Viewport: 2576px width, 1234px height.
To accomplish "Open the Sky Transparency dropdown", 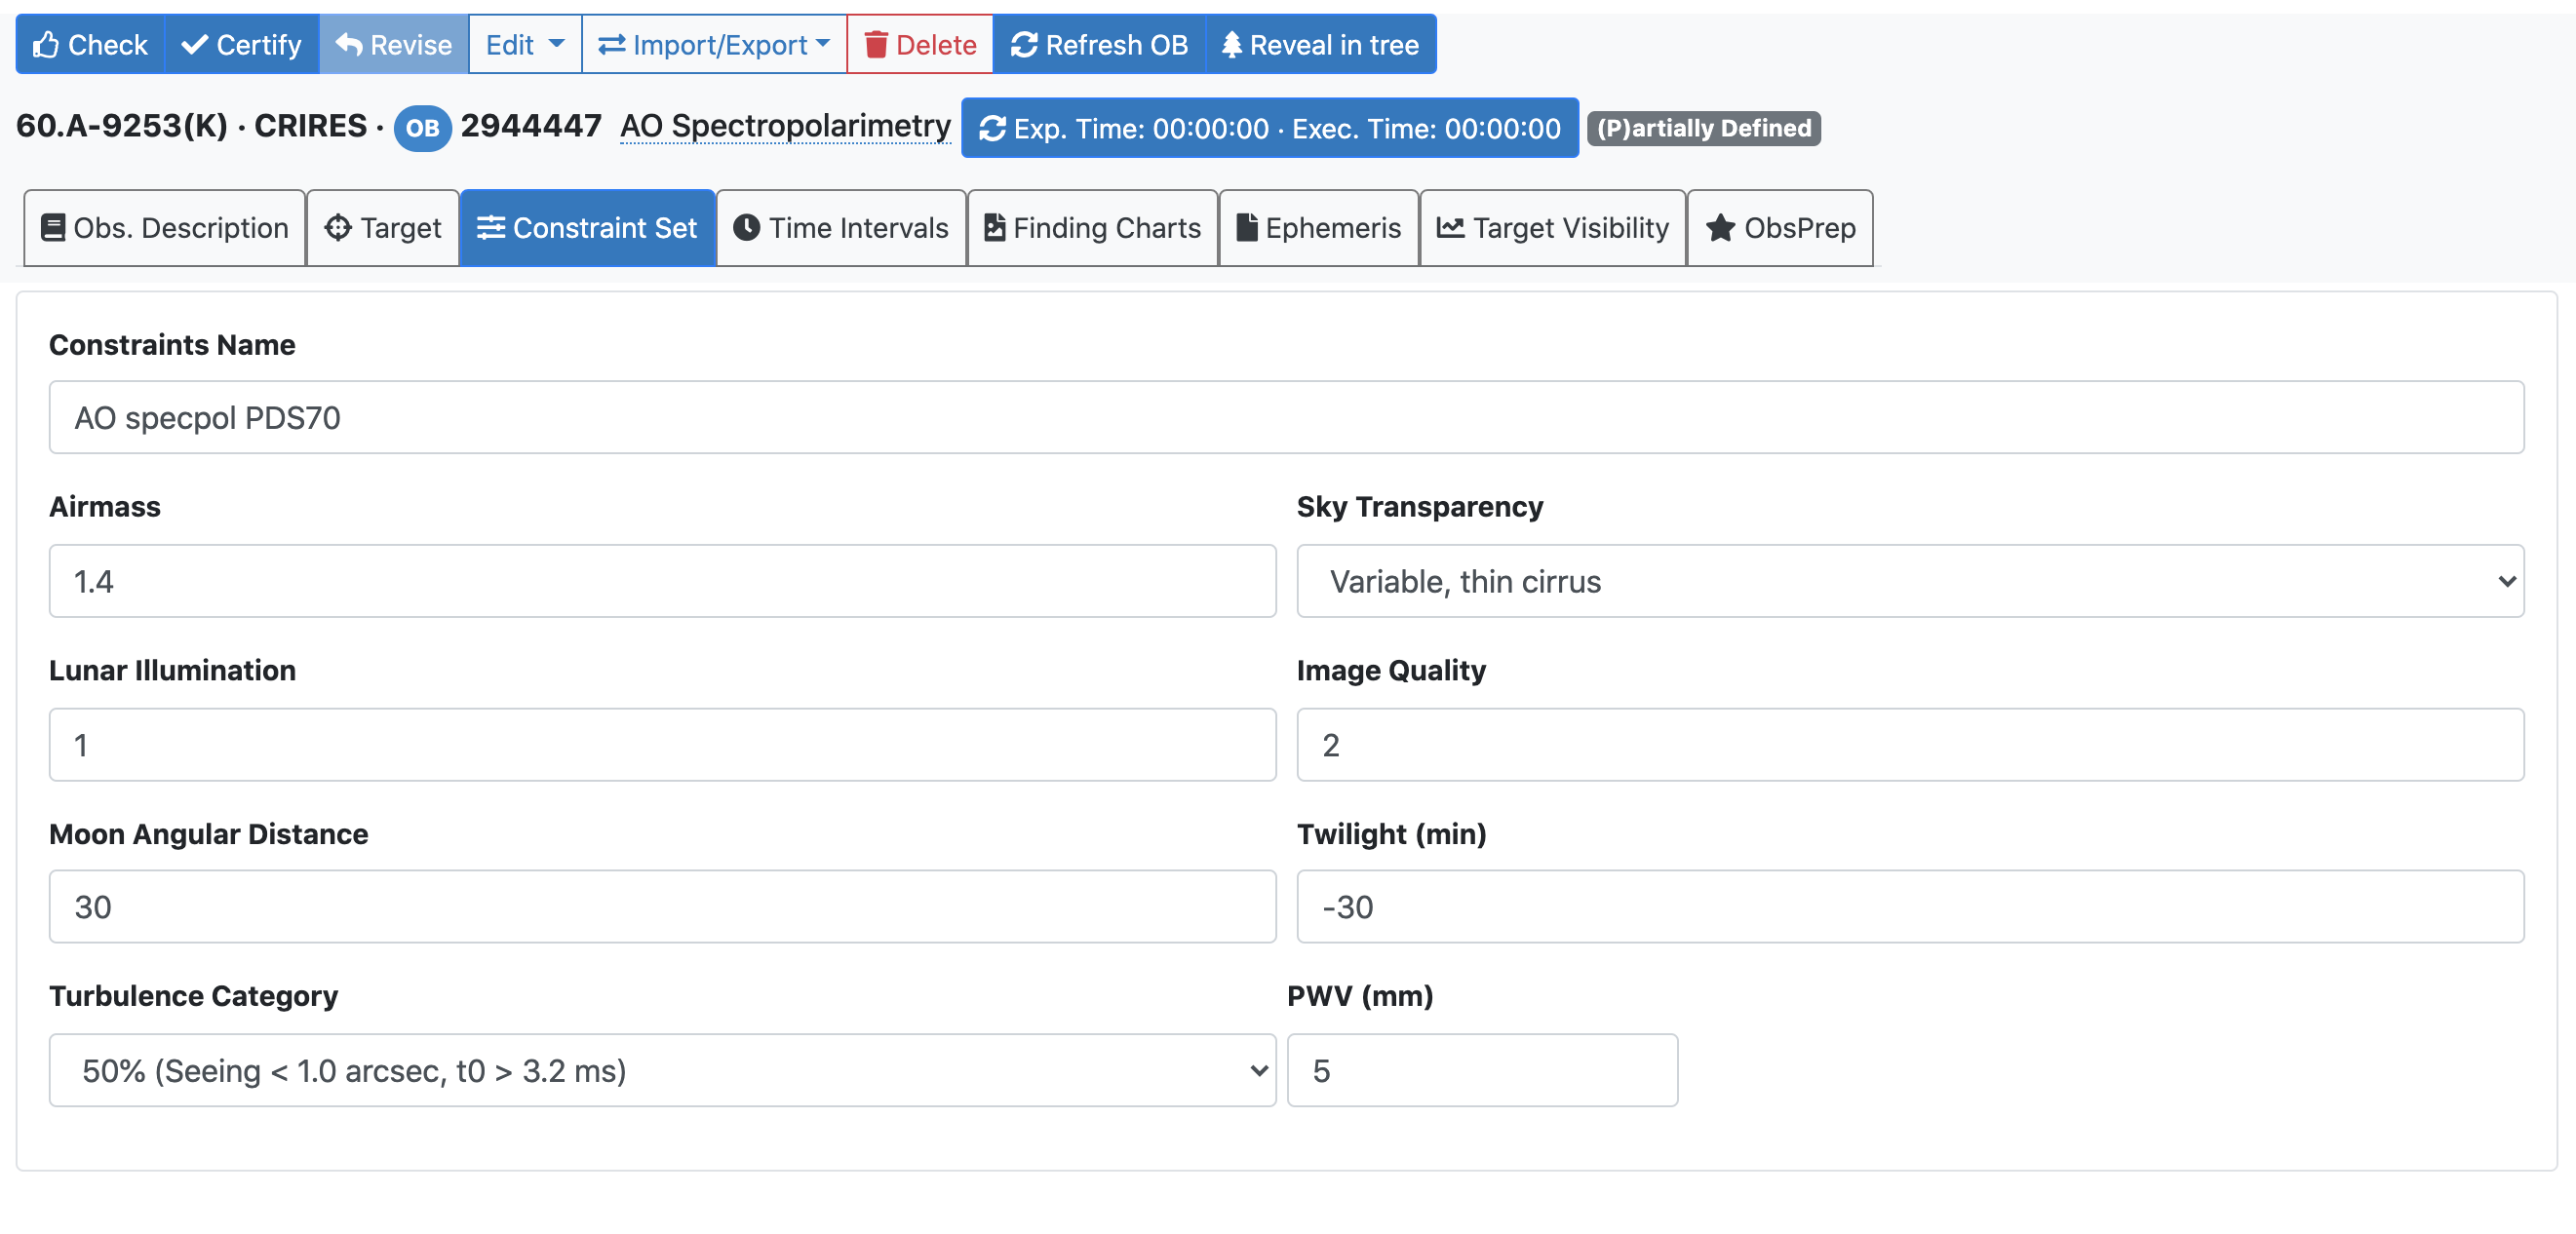I will 1909,581.
